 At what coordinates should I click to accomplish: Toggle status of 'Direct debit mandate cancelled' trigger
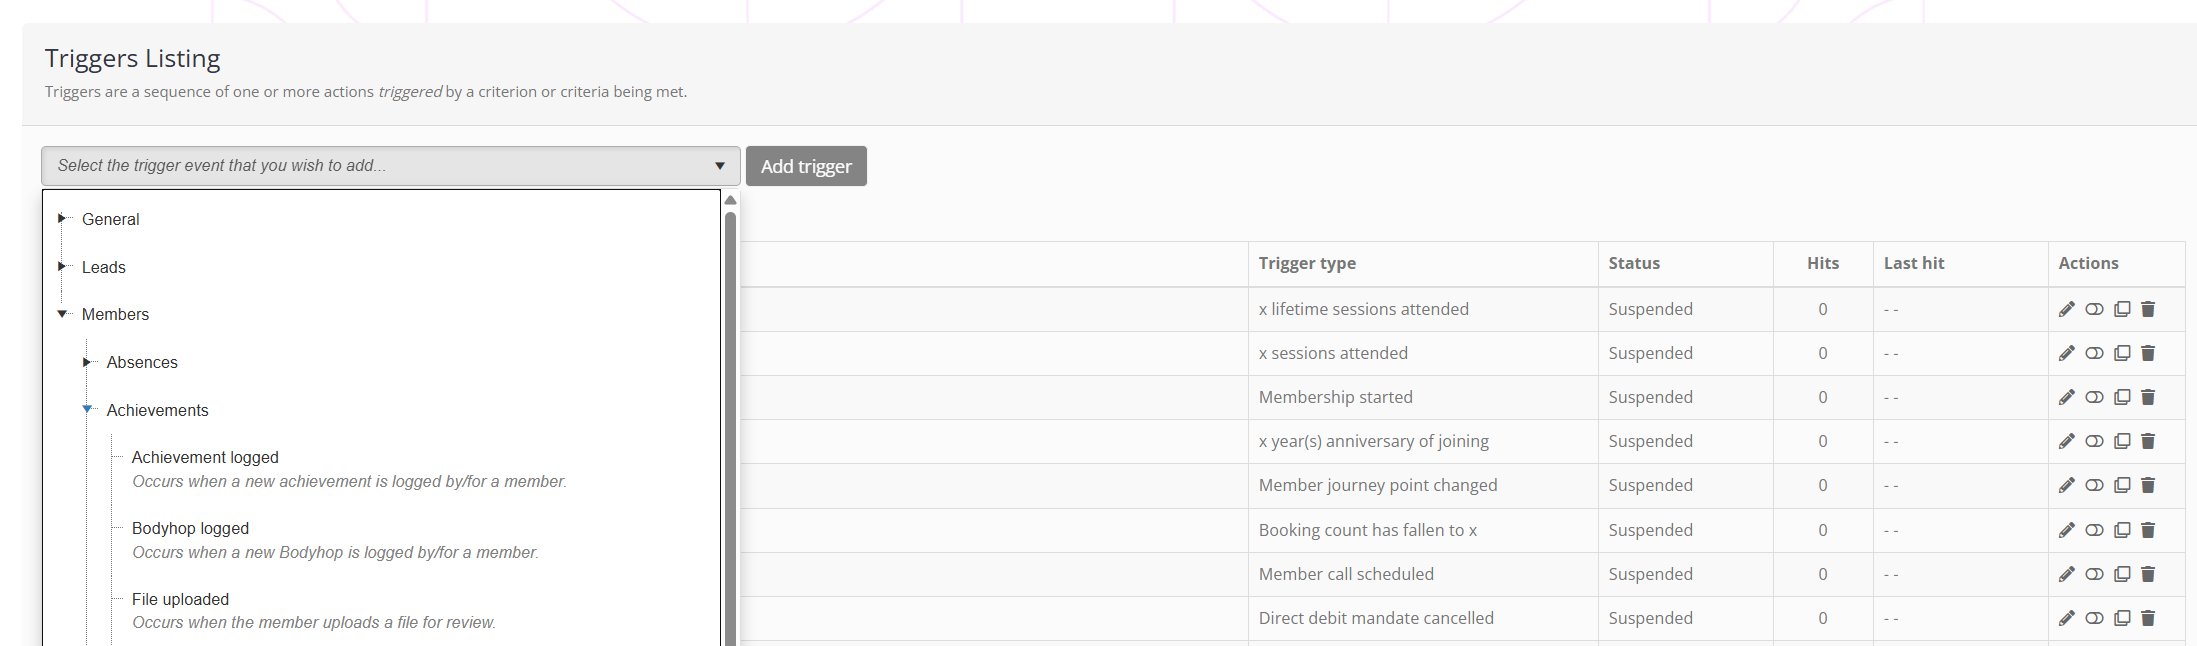click(2094, 618)
